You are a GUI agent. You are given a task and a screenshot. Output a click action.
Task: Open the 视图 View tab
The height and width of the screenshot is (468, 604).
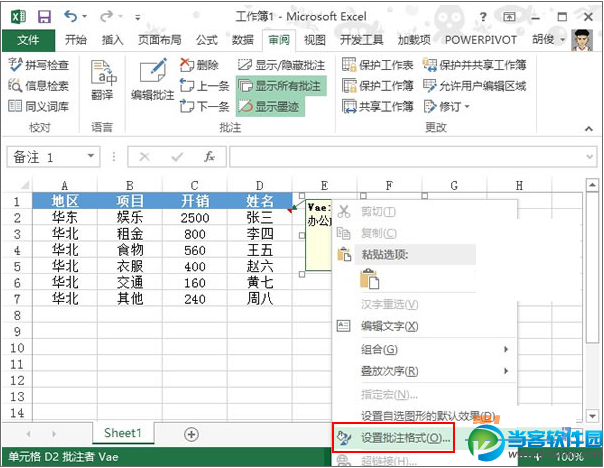click(x=315, y=40)
